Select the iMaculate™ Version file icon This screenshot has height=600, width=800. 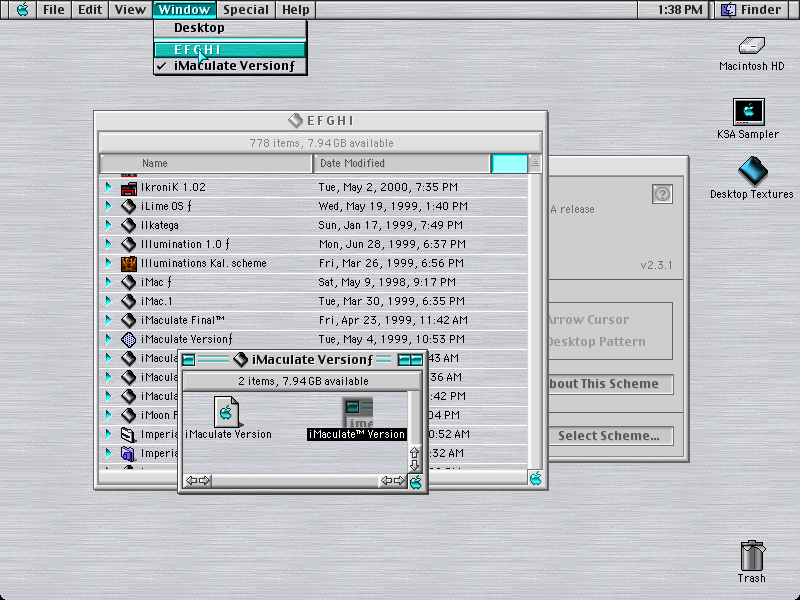tap(358, 412)
